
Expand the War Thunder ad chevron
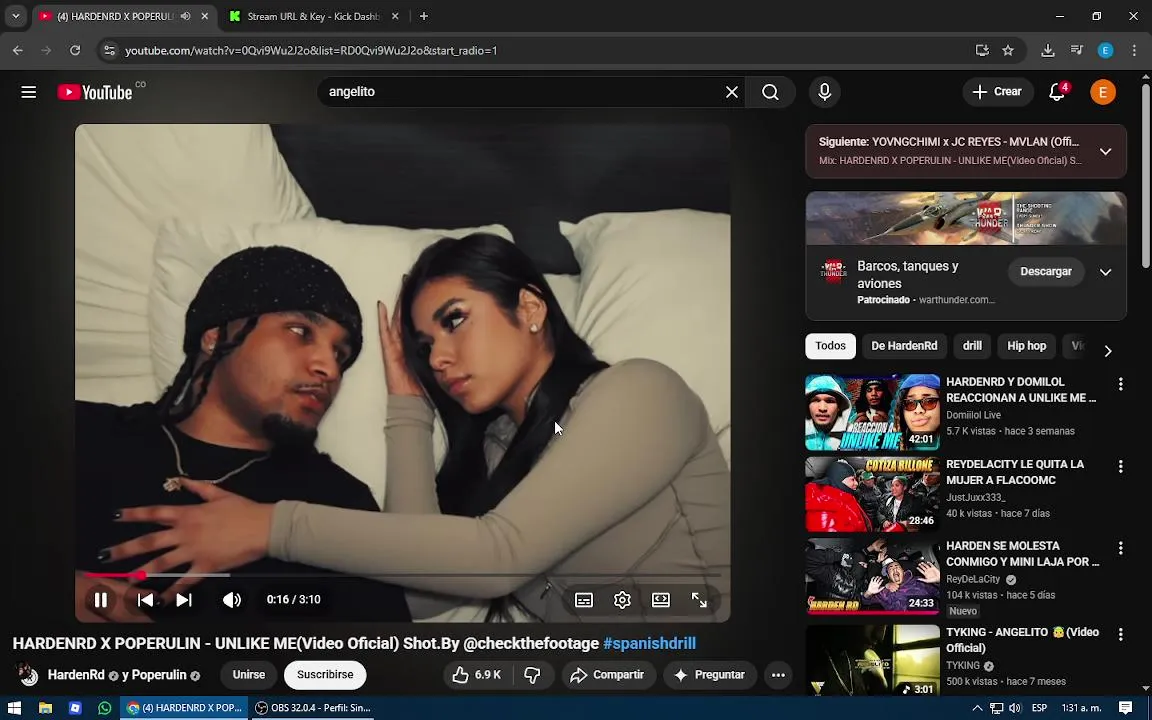(x=1105, y=272)
